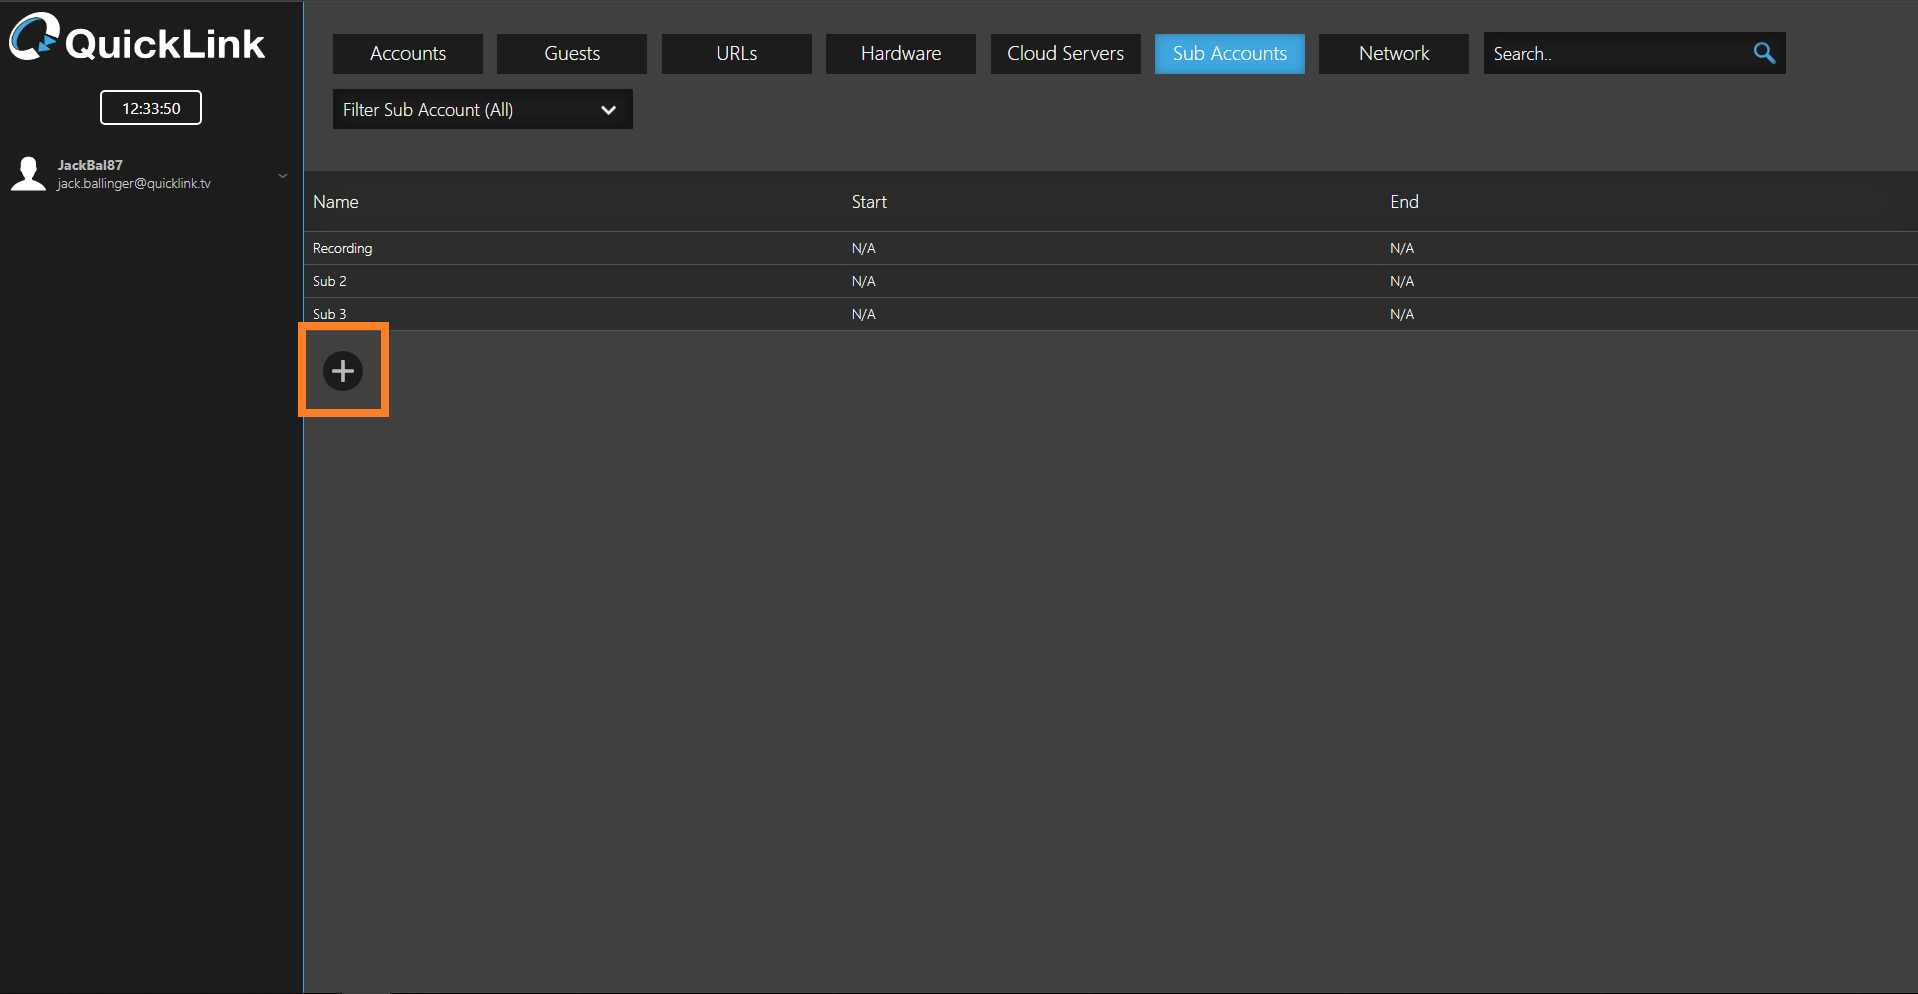This screenshot has width=1918, height=994.
Task: Click the 12:33:50 clock display
Action: (x=151, y=108)
